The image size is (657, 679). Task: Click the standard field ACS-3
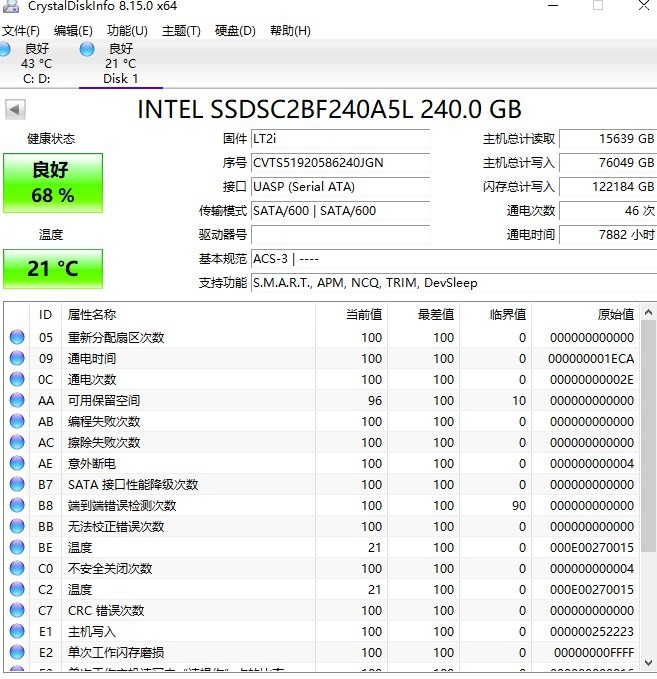click(454, 259)
